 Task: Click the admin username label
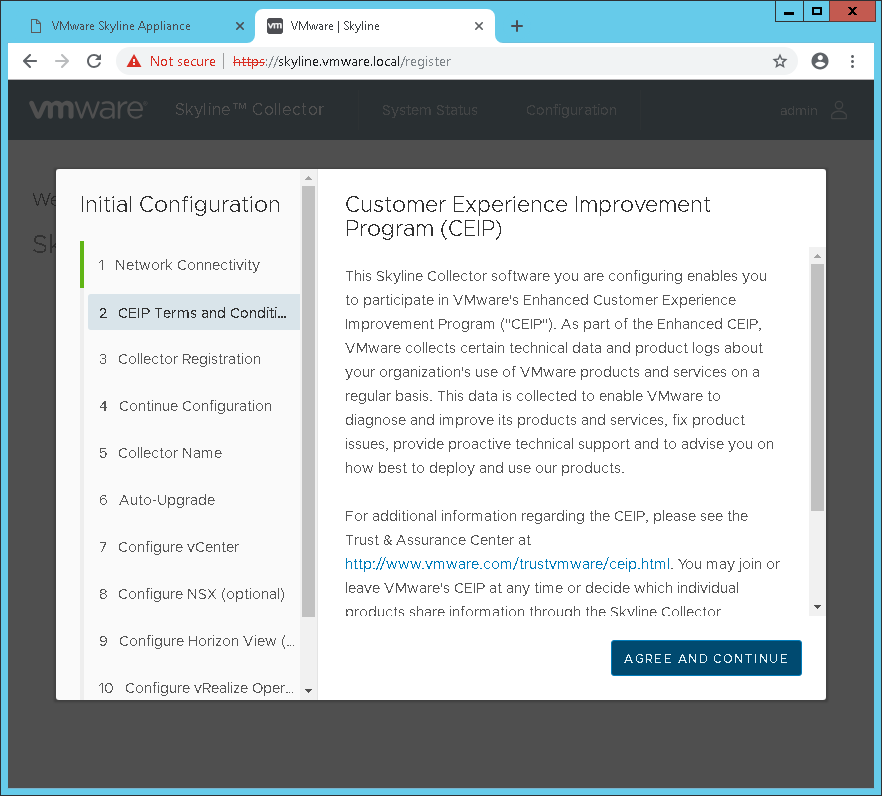[x=798, y=111]
